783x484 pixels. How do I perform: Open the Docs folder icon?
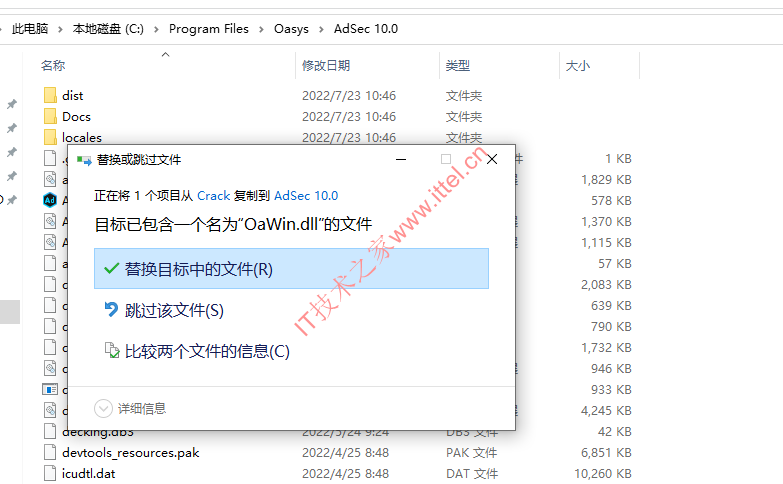pyautogui.click(x=50, y=116)
